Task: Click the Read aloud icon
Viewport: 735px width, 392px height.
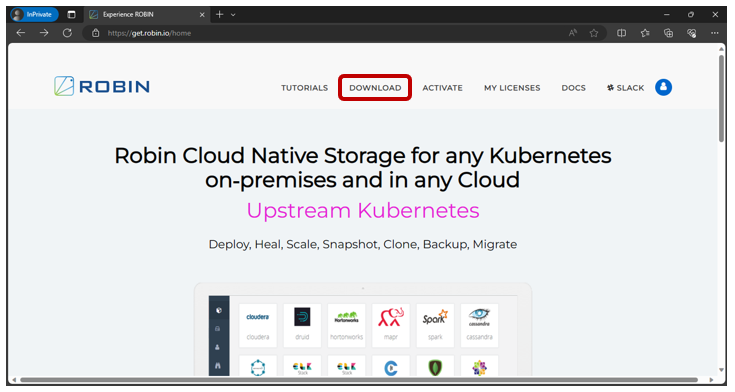Action: (x=573, y=33)
